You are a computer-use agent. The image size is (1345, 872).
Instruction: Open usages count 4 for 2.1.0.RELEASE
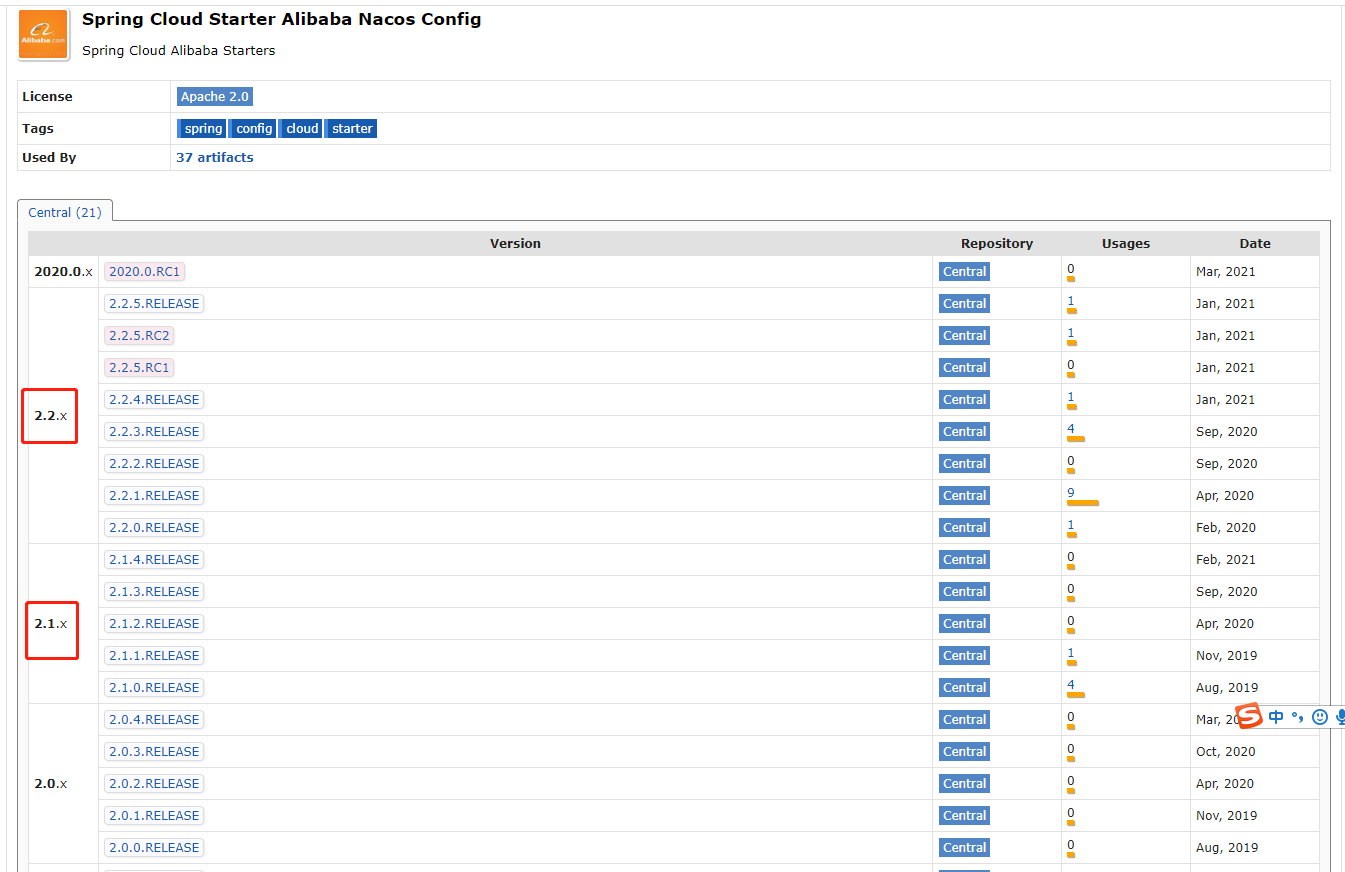pos(1071,685)
